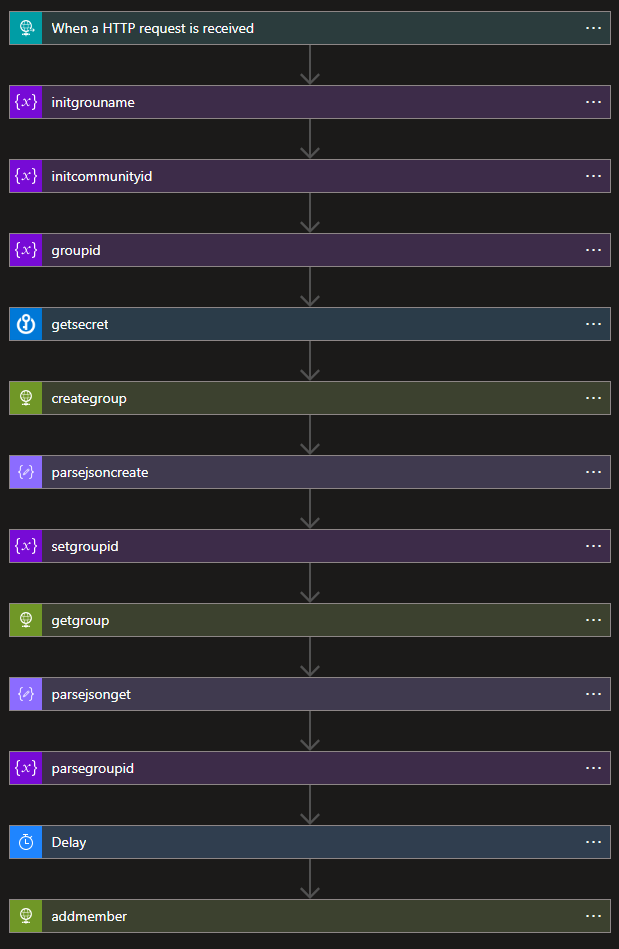The image size is (619, 949).
Task: Expand the setgroupid step
Action: pyautogui.click(x=300, y=546)
